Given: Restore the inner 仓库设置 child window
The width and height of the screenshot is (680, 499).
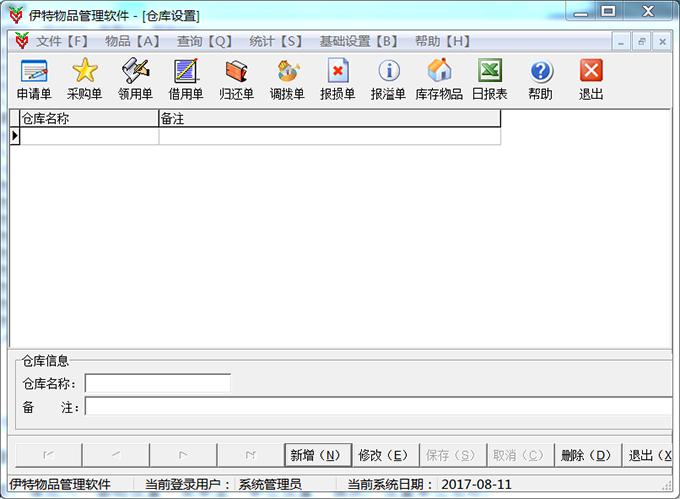Looking at the screenshot, I should (641, 42).
